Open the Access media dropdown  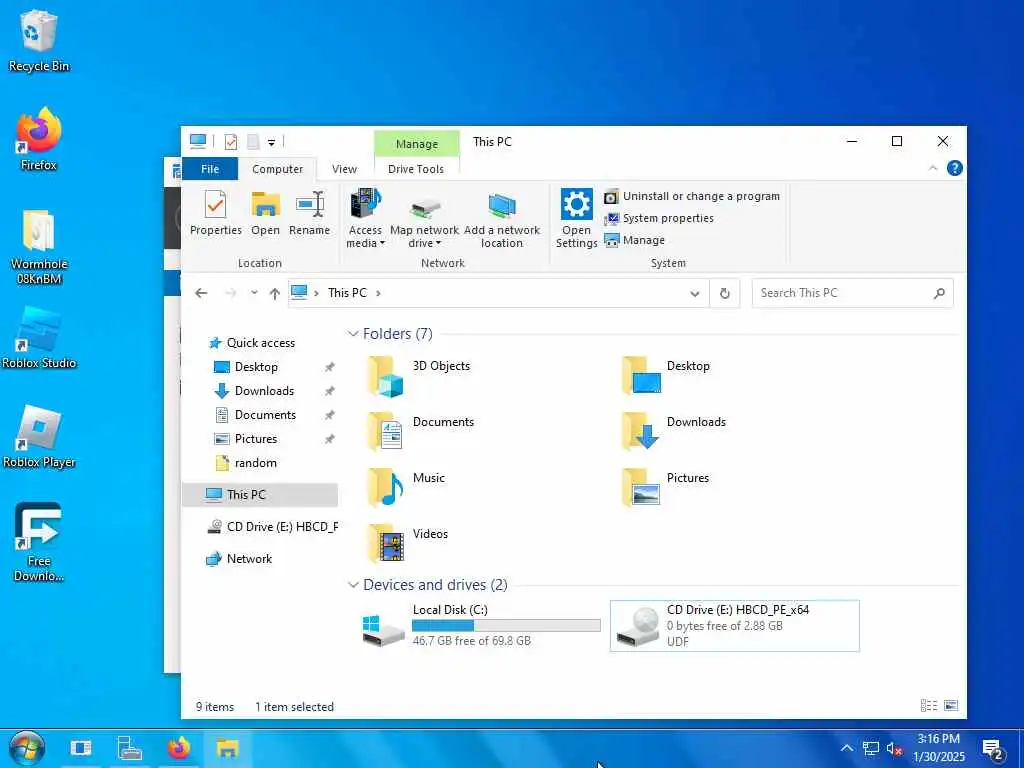click(365, 219)
